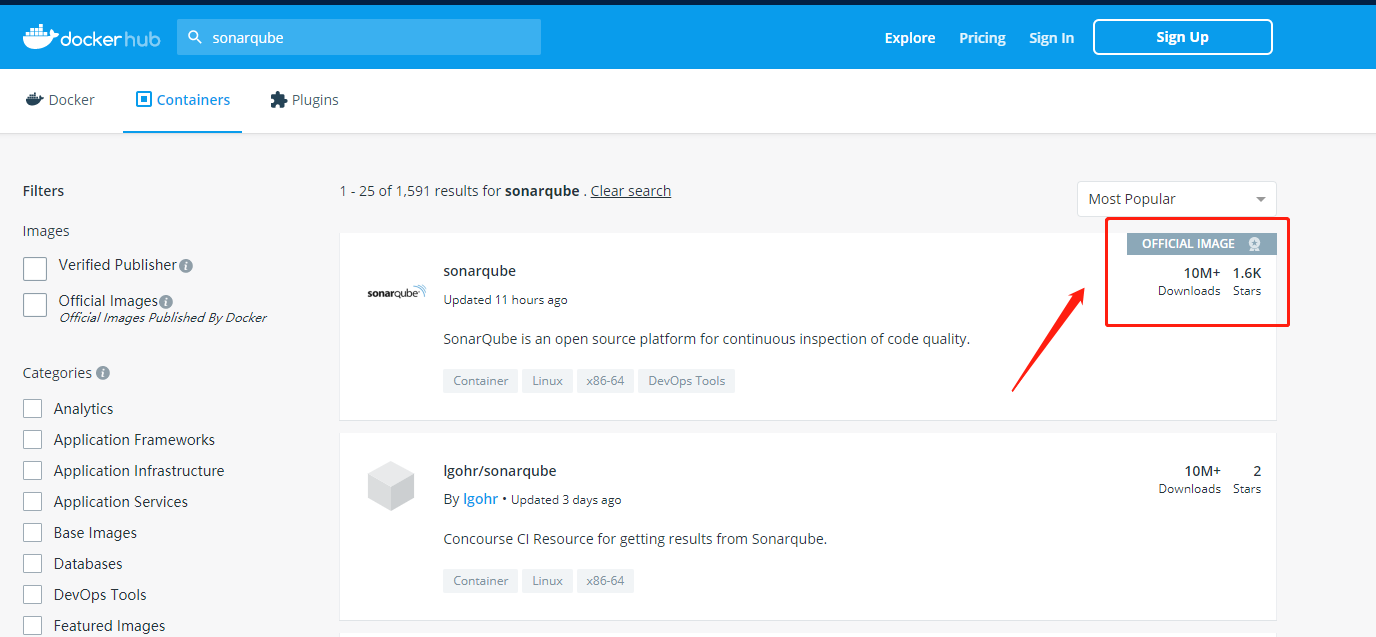Check the DevOps Tools category

pos(33,594)
